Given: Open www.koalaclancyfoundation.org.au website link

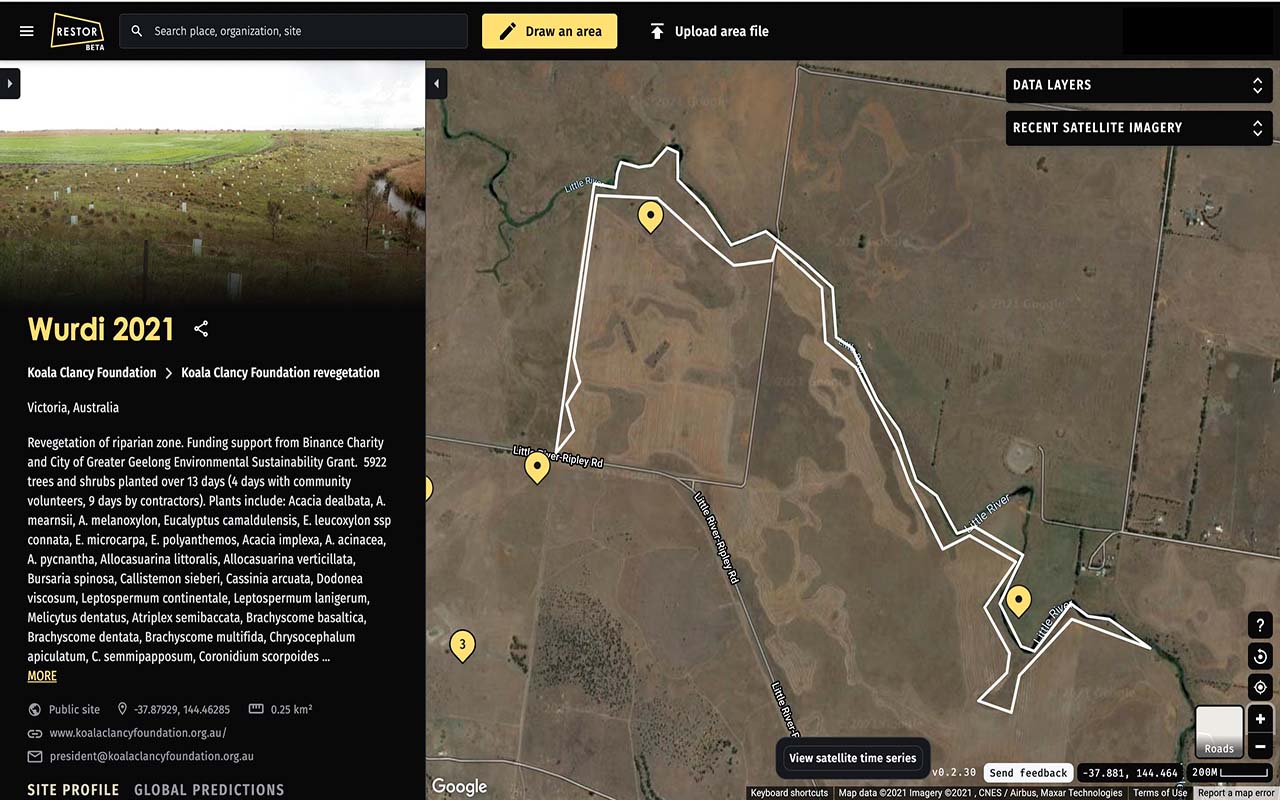Looking at the screenshot, I should (138, 733).
